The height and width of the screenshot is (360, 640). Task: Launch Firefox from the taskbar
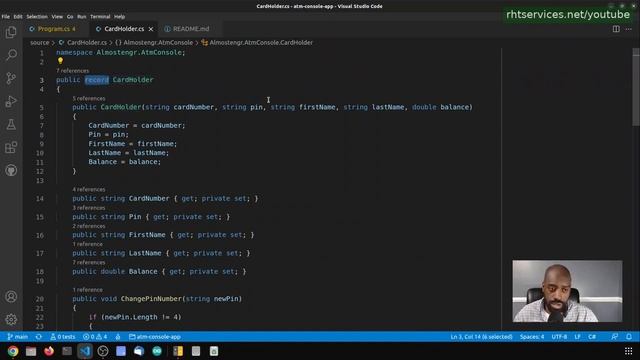[x=49, y=351]
